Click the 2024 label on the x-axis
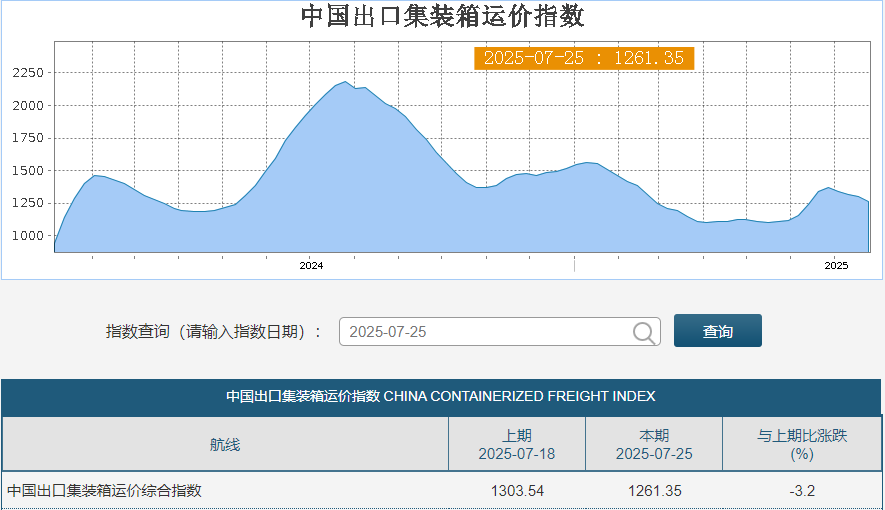Image resolution: width=885 pixels, height=510 pixels. tap(311, 265)
